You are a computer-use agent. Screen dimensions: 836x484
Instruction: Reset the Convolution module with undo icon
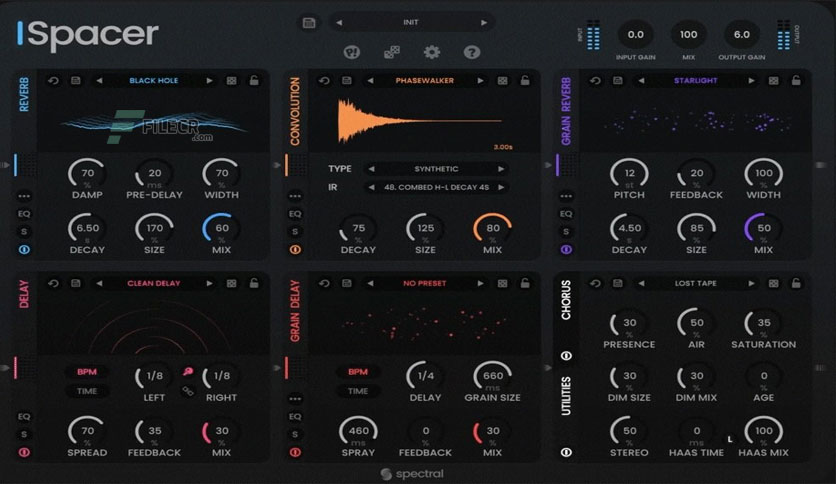[324, 80]
